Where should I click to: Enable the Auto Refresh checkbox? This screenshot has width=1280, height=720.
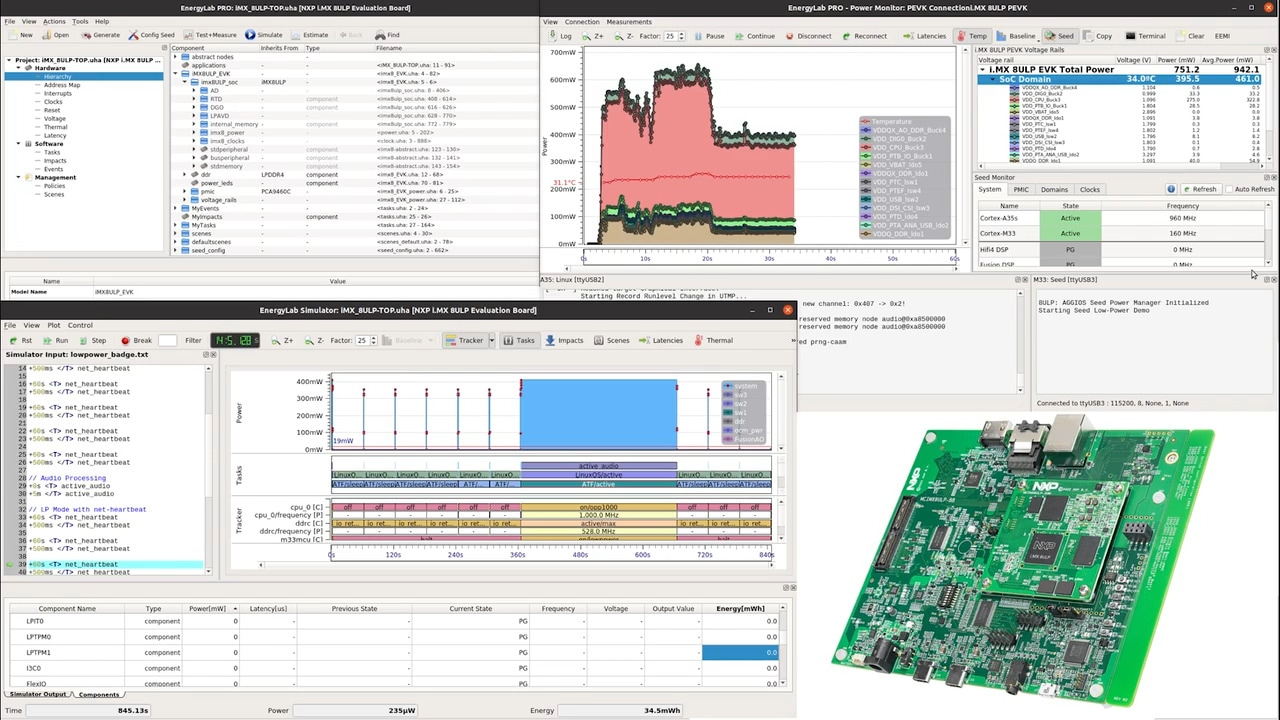1231,189
